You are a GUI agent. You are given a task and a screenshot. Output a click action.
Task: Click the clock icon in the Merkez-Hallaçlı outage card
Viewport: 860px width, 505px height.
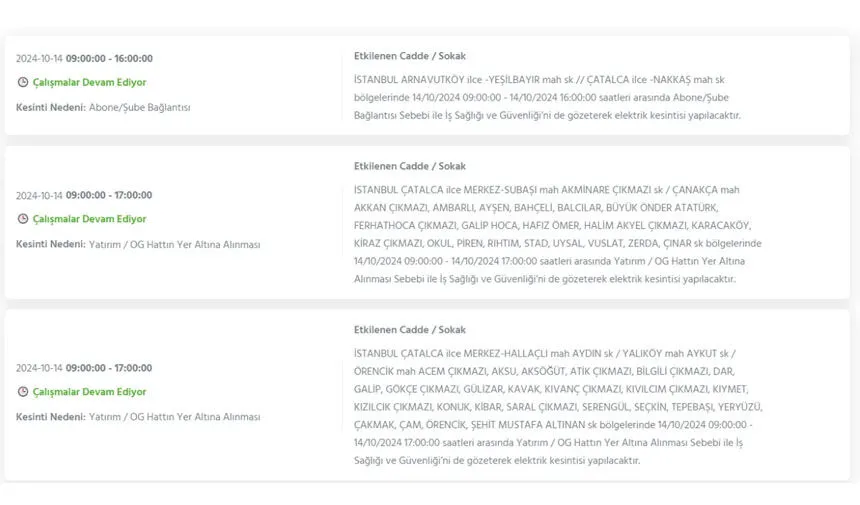(x=22, y=392)
